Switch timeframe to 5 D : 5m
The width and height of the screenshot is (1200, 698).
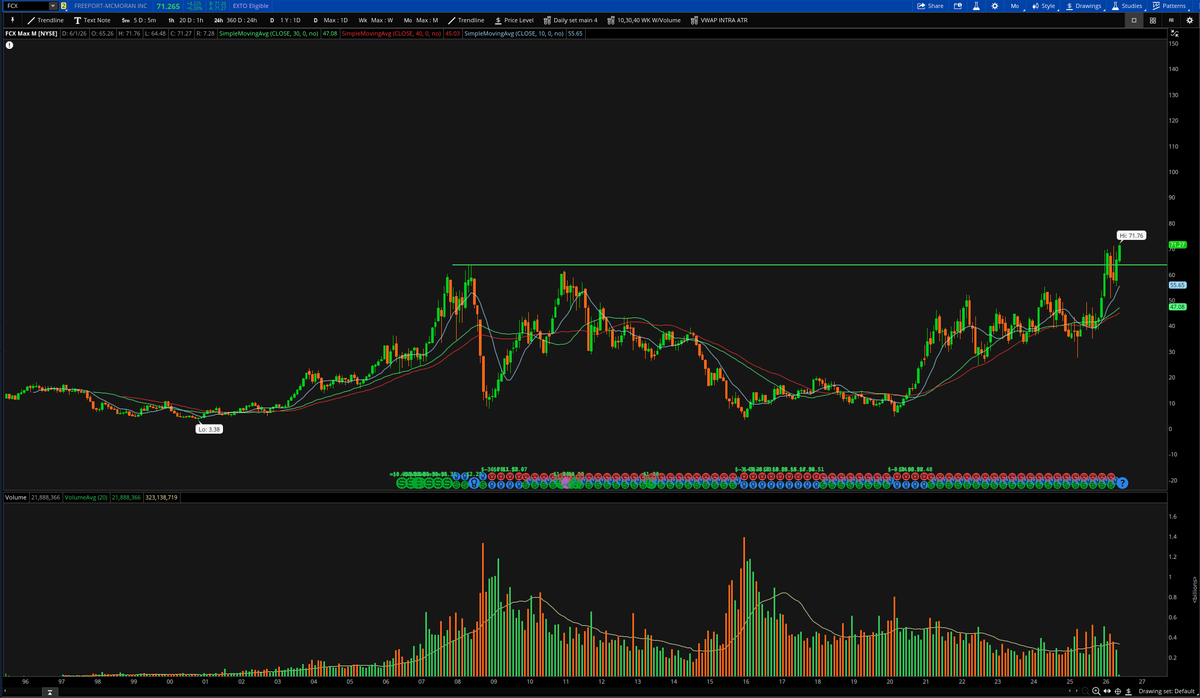coord(138,20)
